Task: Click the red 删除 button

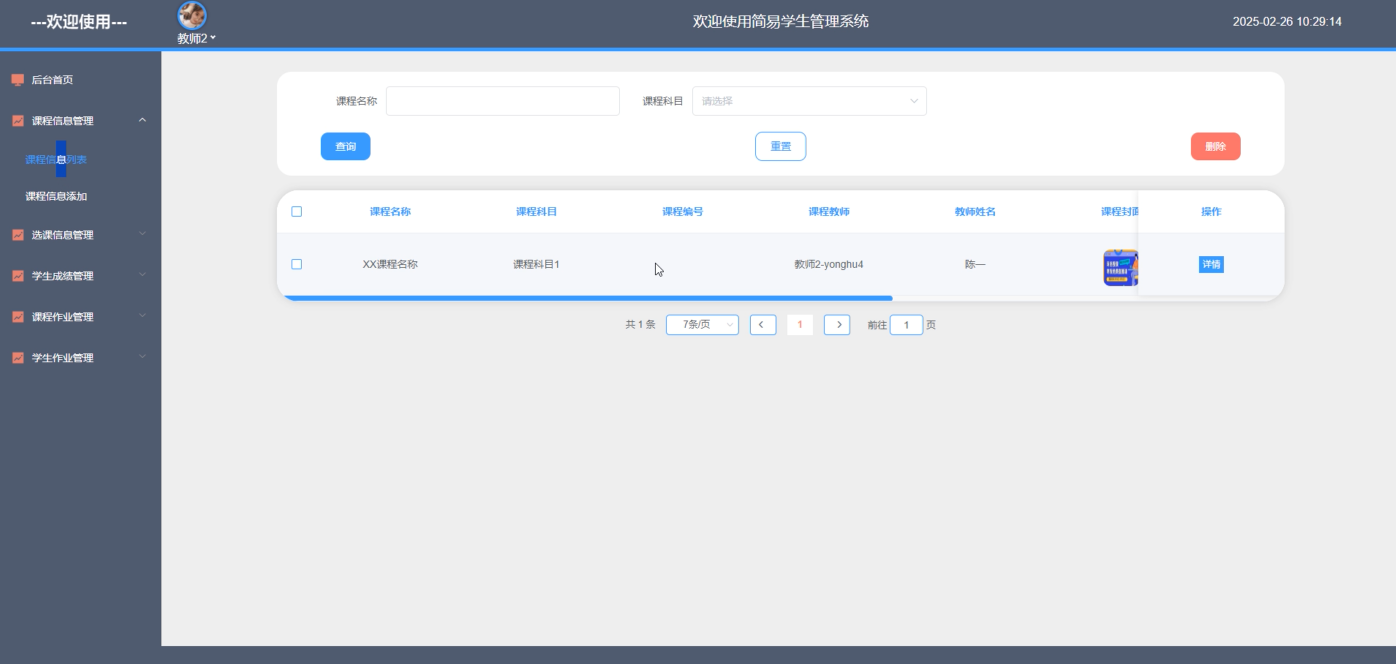Action: pyautogui.click(x=1215, y=146)
